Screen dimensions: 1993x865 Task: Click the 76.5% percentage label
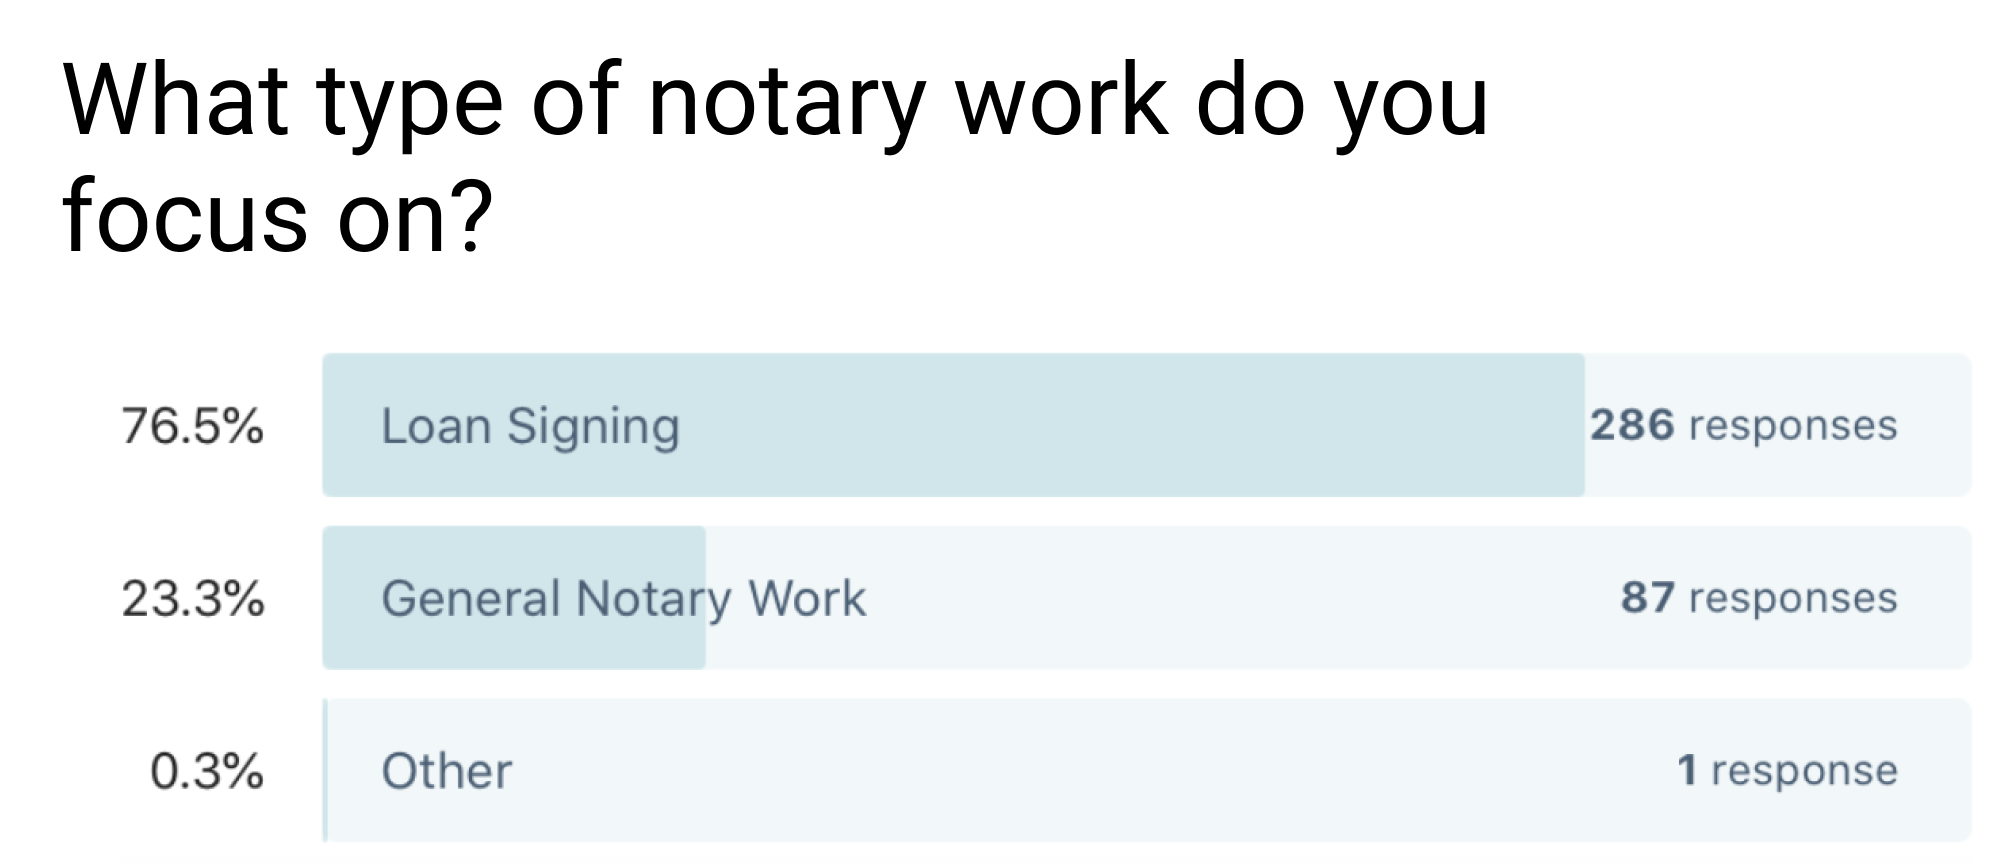coord(193,427)
